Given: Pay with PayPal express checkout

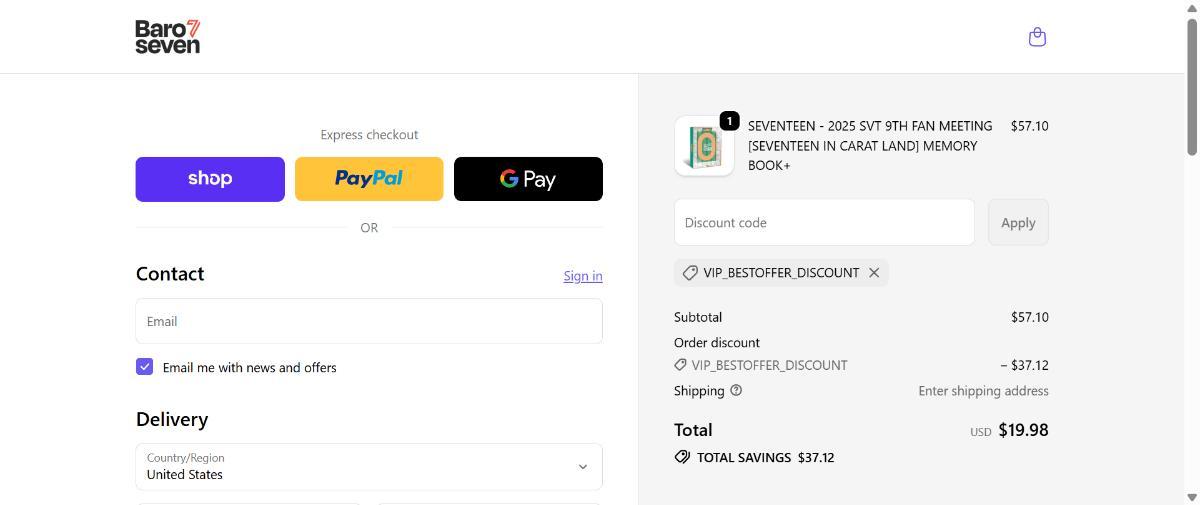Looking at the screenshot, I should (x=369, y=179).
